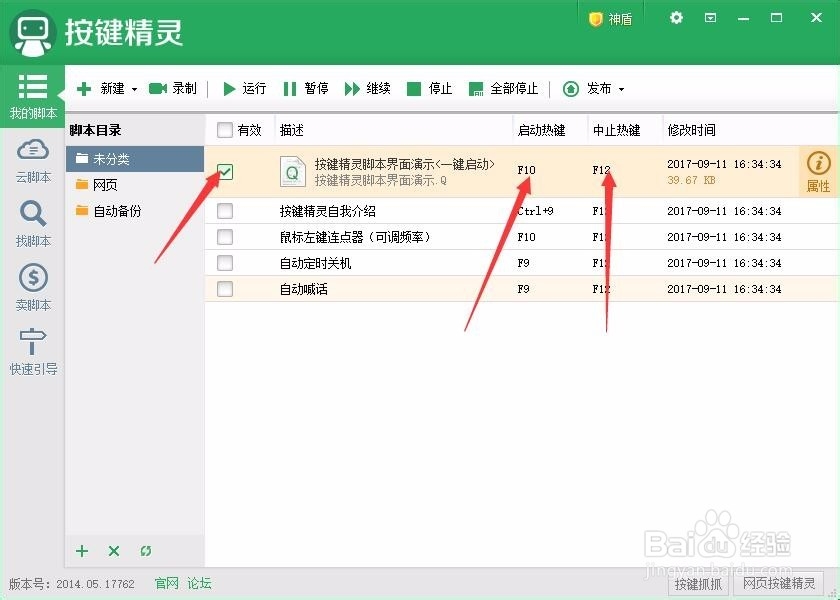Click the 网页按键精灵 button
Viewport: 840px width, 600px height.
(779, 583)
